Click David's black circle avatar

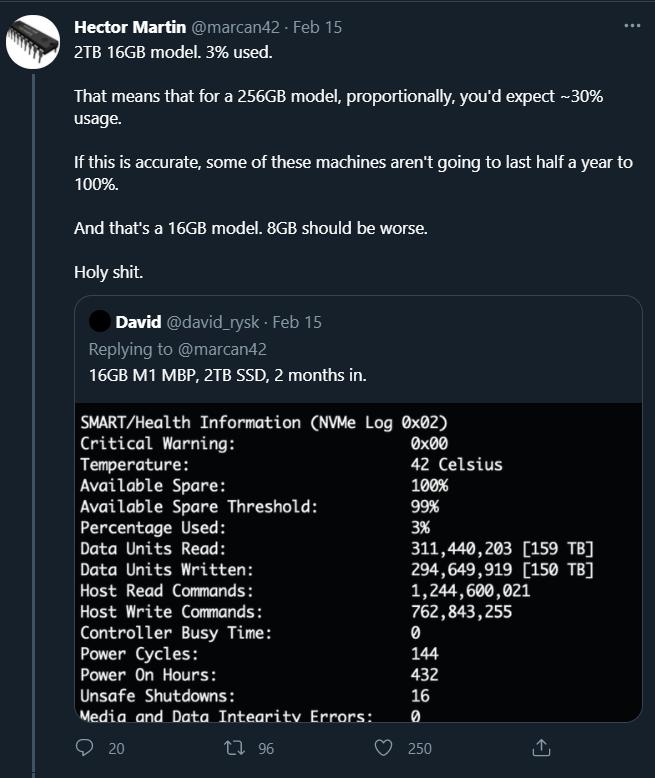click(99, 322)
